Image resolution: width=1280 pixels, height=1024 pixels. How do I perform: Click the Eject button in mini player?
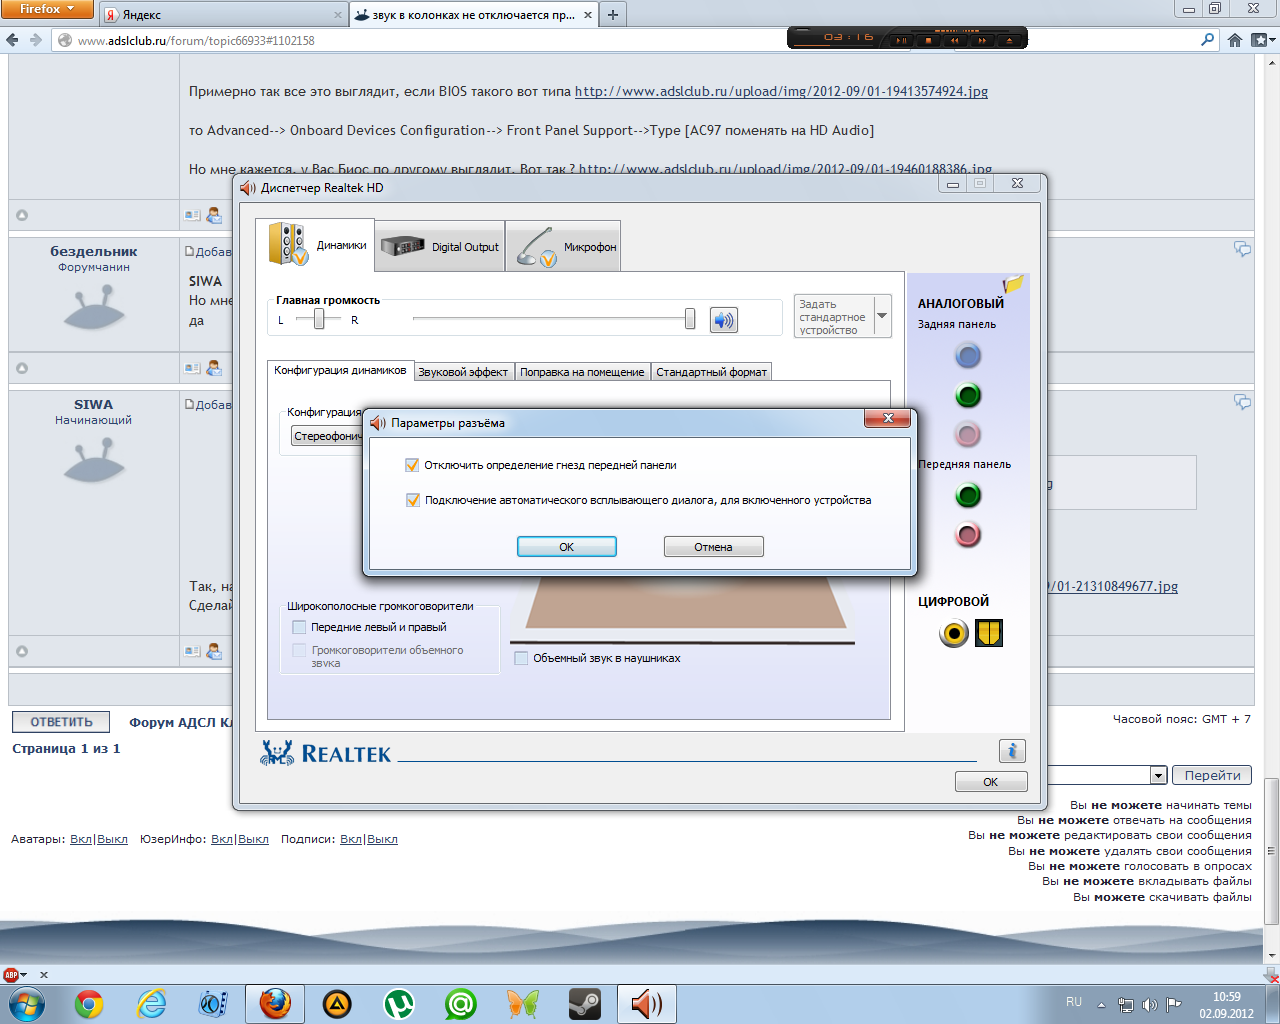(1009, 40)
